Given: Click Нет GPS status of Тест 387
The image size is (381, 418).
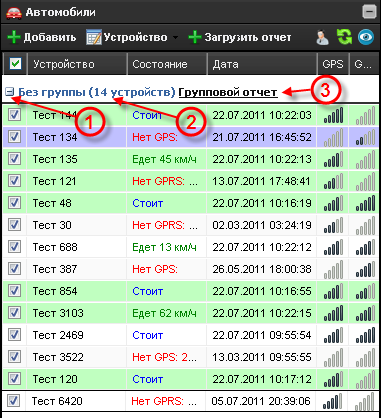Looking at the screenshot, I should (155, 269).
